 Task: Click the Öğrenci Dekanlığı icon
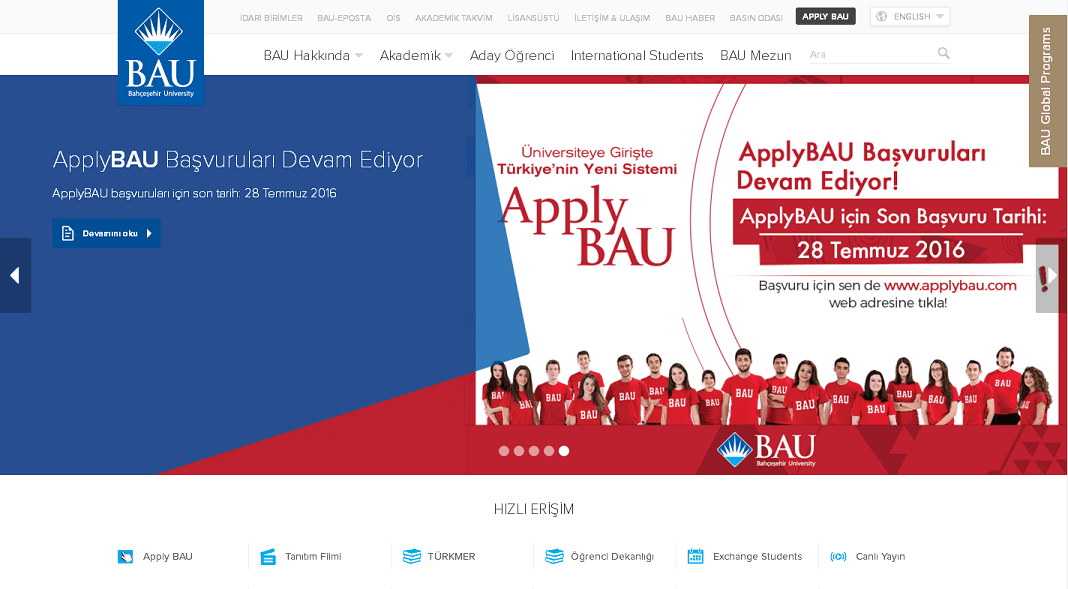coord(554,556)
